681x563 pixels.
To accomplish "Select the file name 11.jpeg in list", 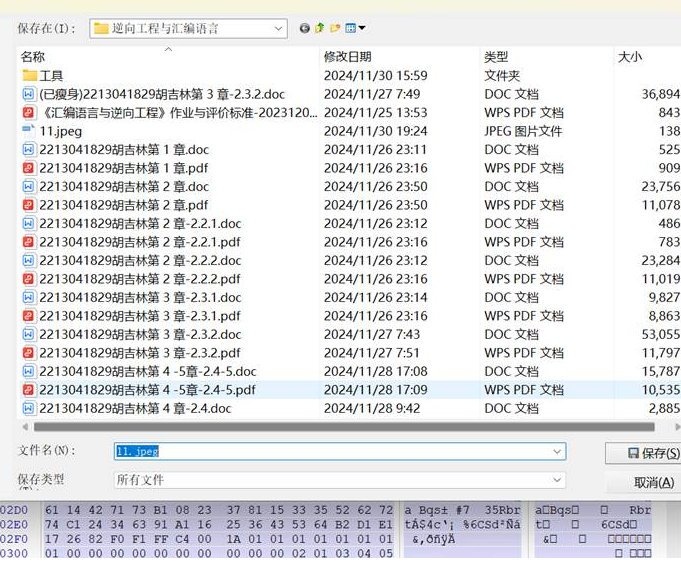I will (61, 131).
